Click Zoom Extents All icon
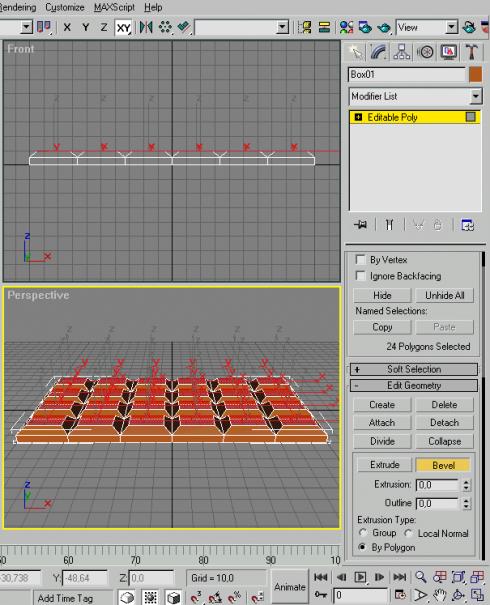 (477, 577)
